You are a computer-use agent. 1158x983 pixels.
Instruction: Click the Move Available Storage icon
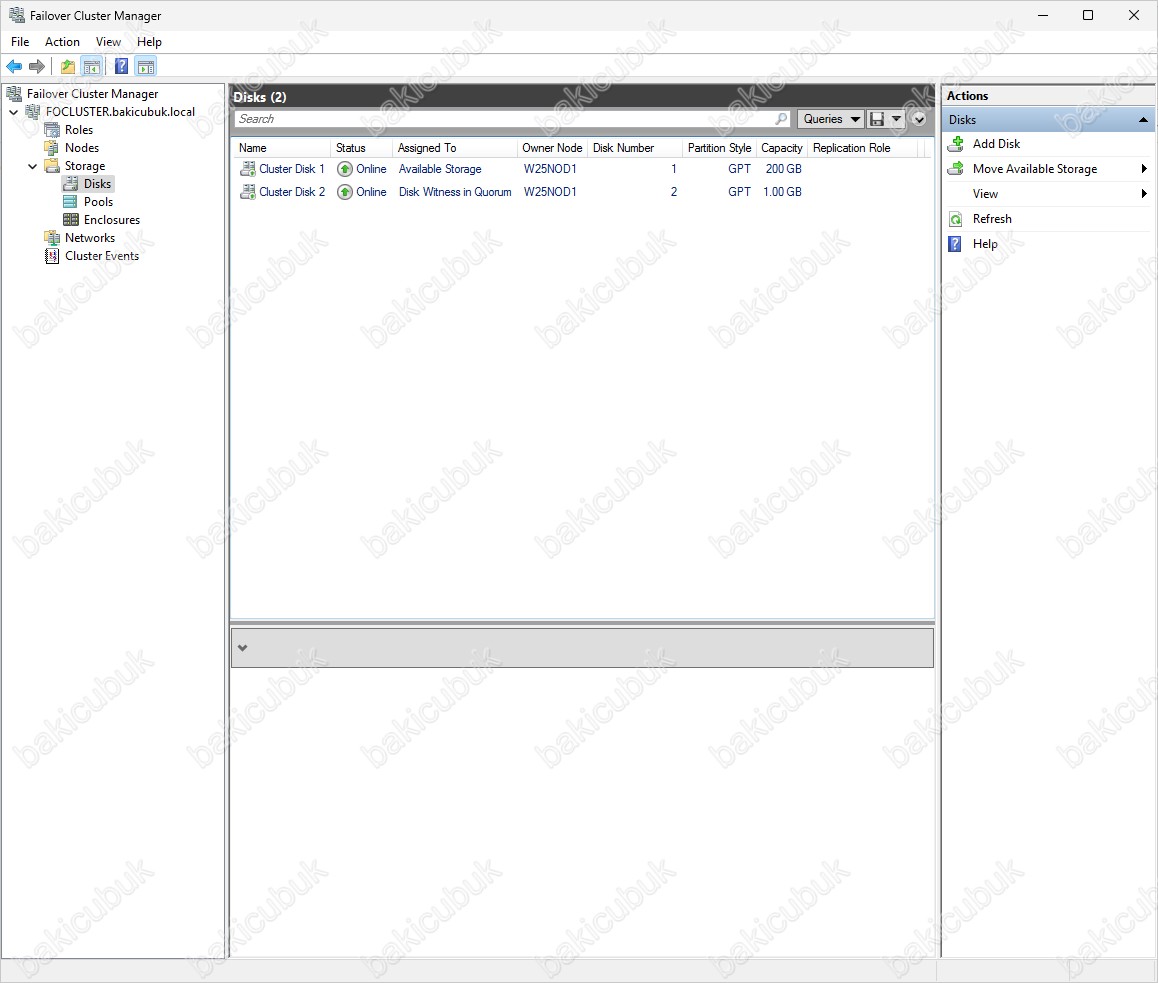[956, 169]
